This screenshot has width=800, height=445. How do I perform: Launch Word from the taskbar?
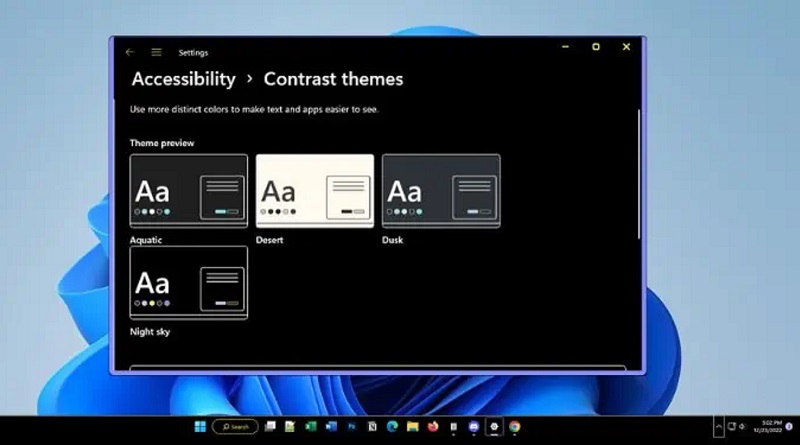[331, 427]
